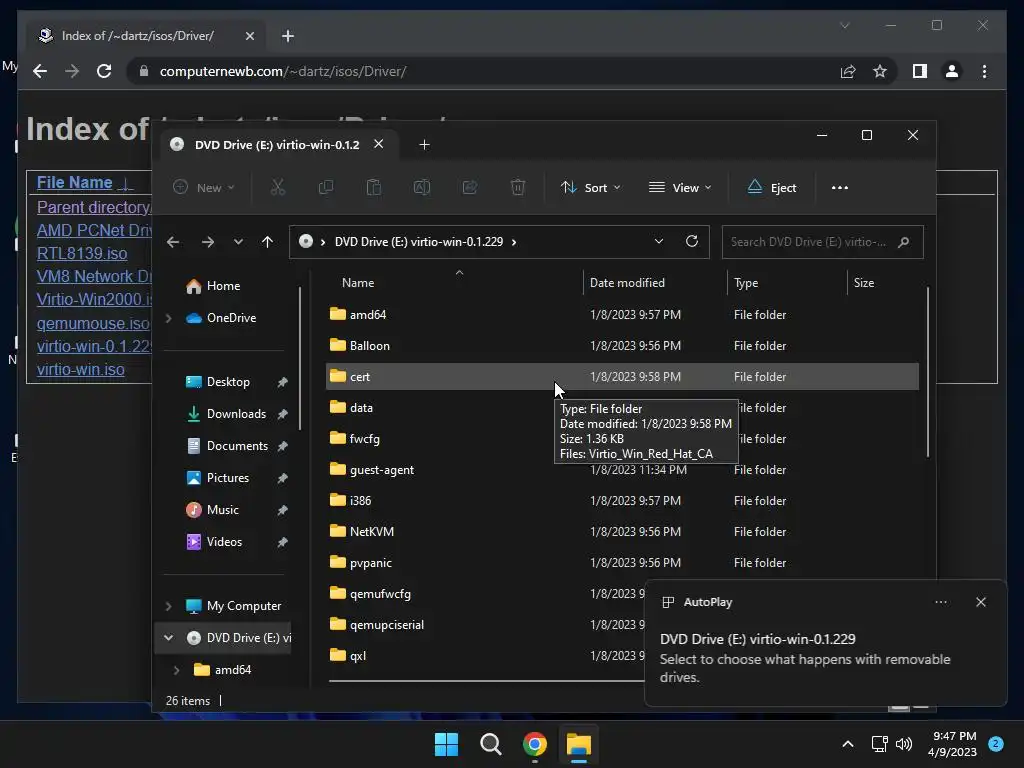Select the i386 folder

point(622,501)
